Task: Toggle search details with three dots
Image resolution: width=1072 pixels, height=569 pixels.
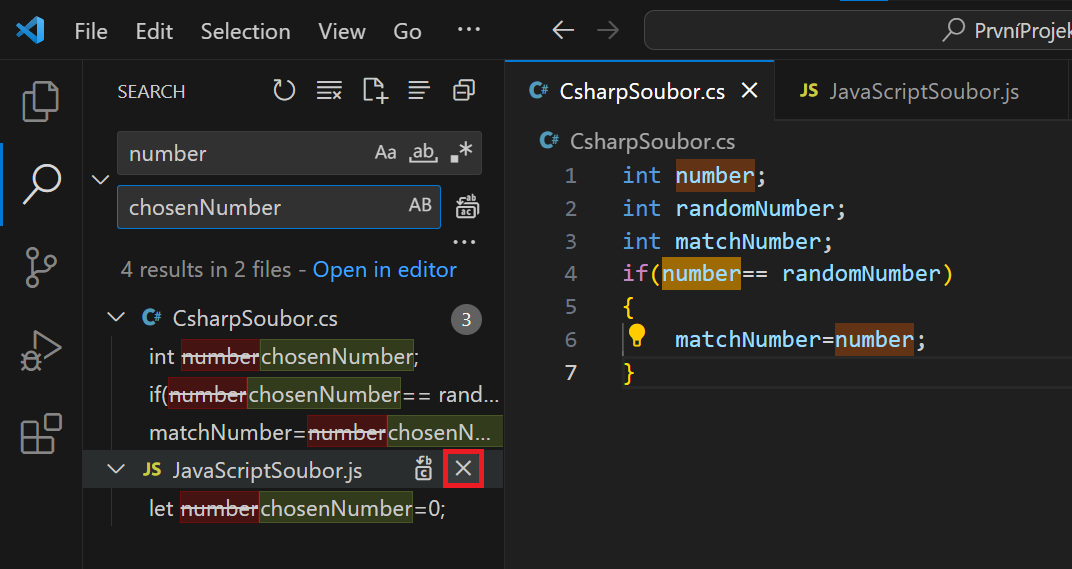Action: [x=464, y=242]
